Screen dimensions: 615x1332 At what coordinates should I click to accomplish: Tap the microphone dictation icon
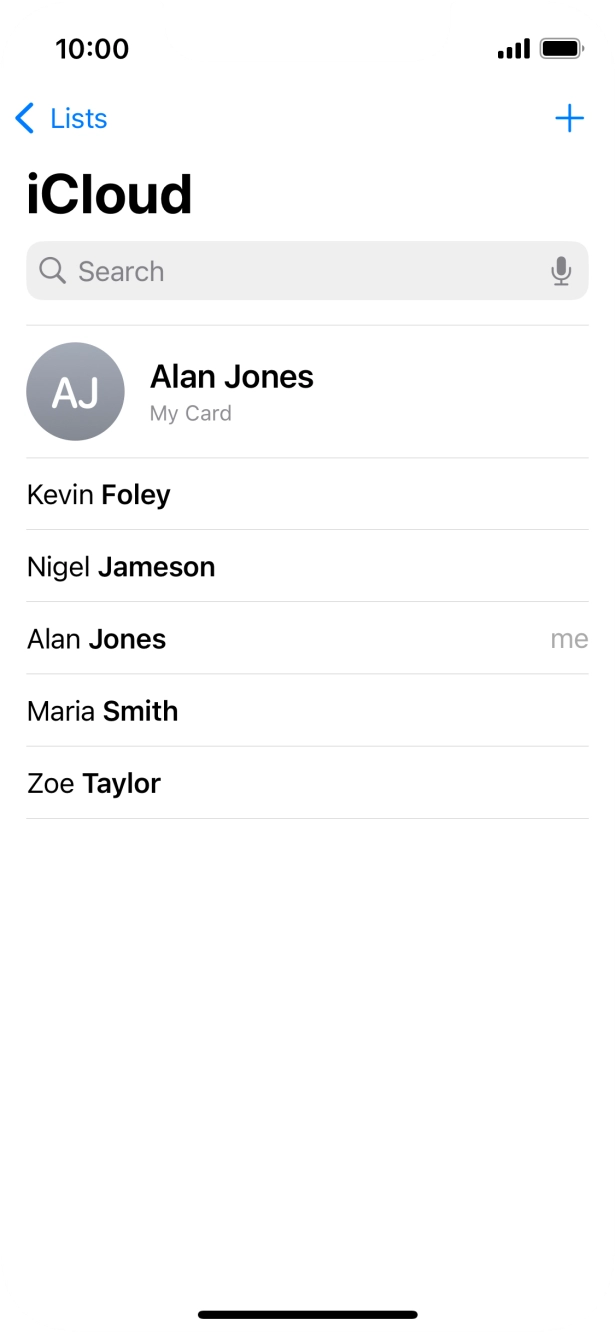tap(562, 271)
